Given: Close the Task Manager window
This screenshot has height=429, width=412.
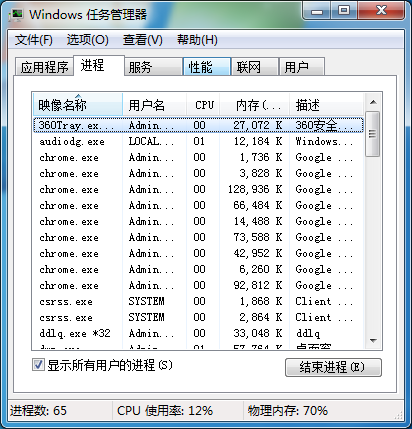Looking at the screenshot, I should coord(381,11).
